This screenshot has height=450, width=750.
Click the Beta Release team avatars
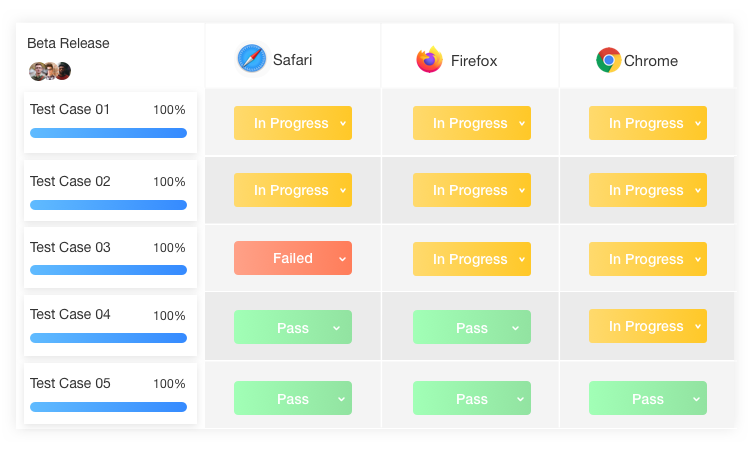click(50, 71)
